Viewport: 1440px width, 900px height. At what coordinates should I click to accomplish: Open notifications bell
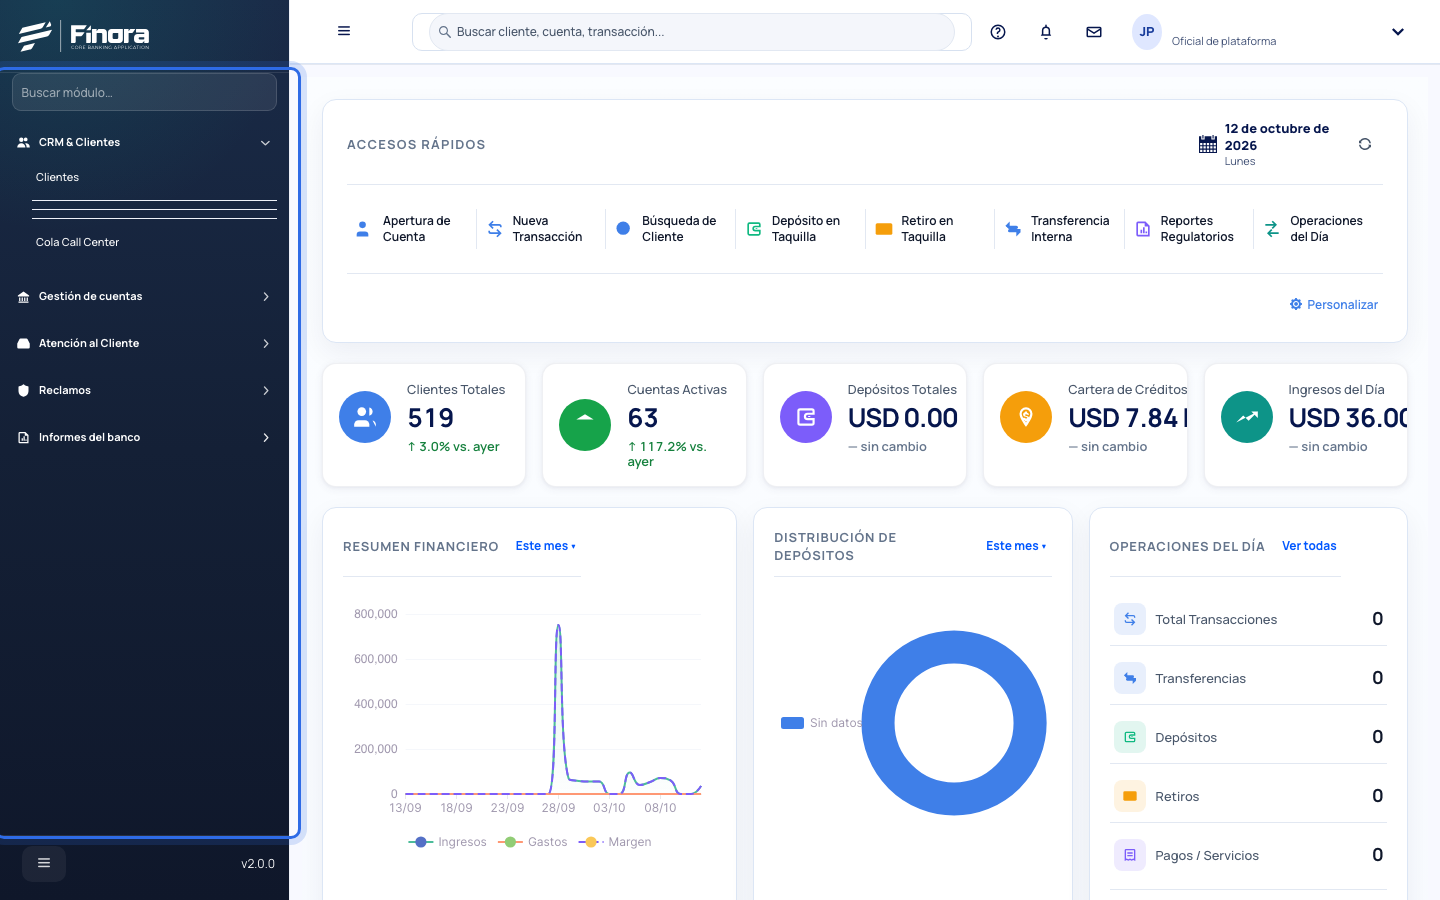point(1046,32)
